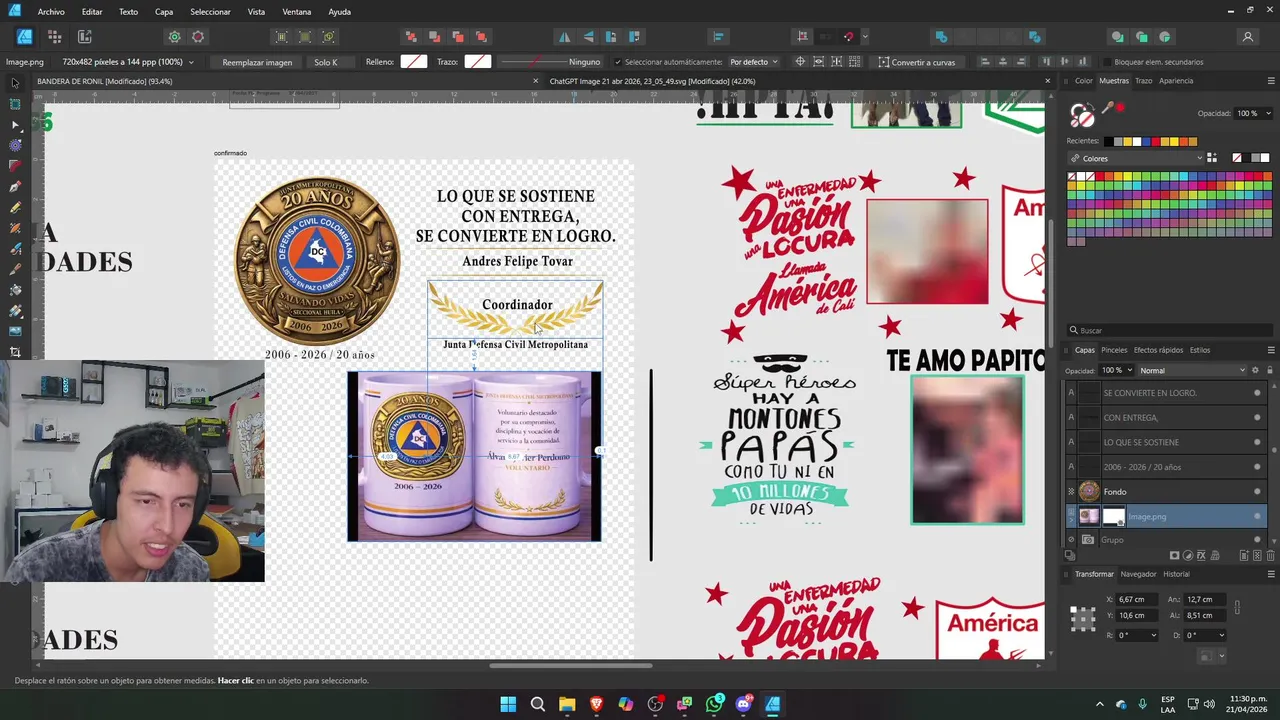Switch to the Export persona icon
Screen dimensions: 1280x720
[x=85, y=37]
